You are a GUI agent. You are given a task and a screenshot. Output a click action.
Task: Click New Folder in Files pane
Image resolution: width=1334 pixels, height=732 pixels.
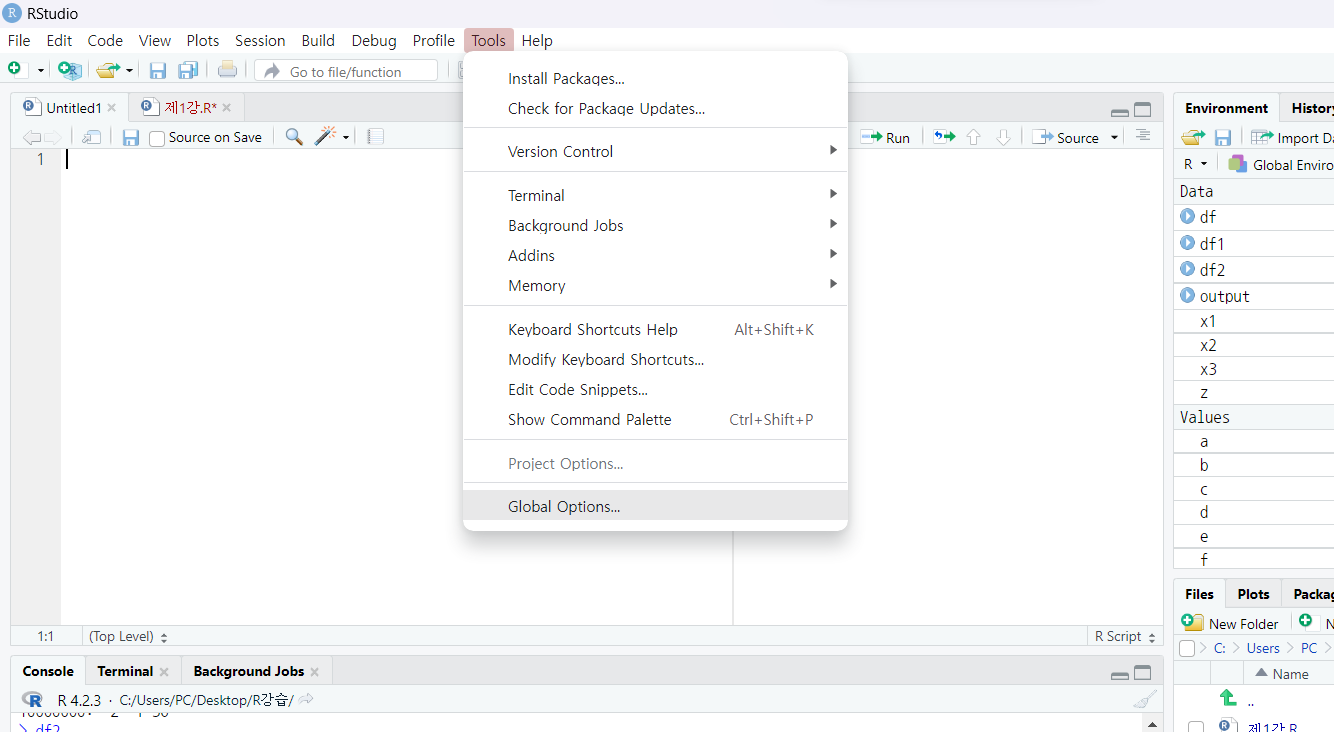pos(1230,623)
